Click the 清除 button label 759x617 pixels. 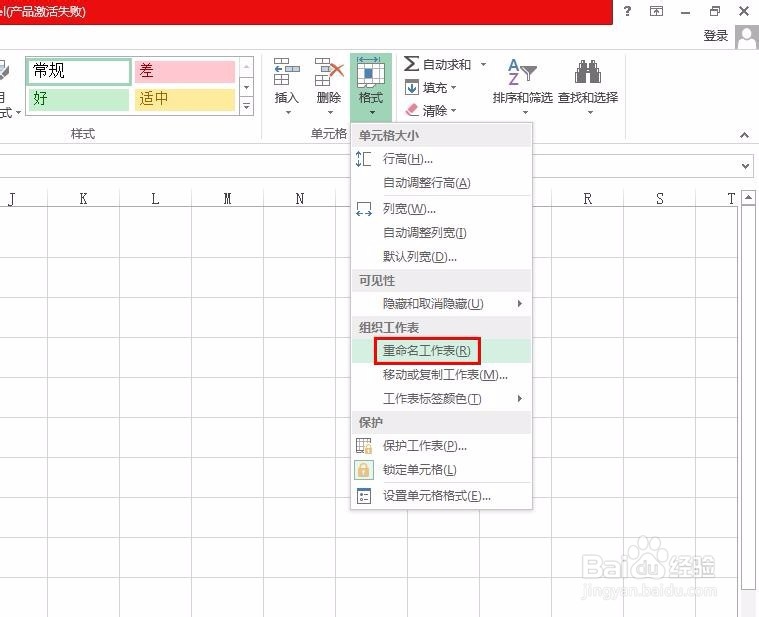(435, 110)
